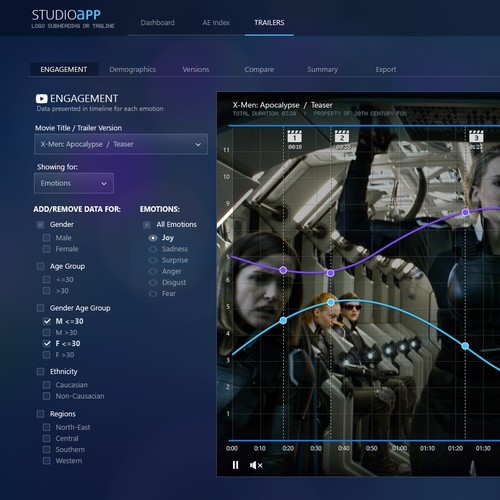Click purple curve point at scene 1

[283, 270]
